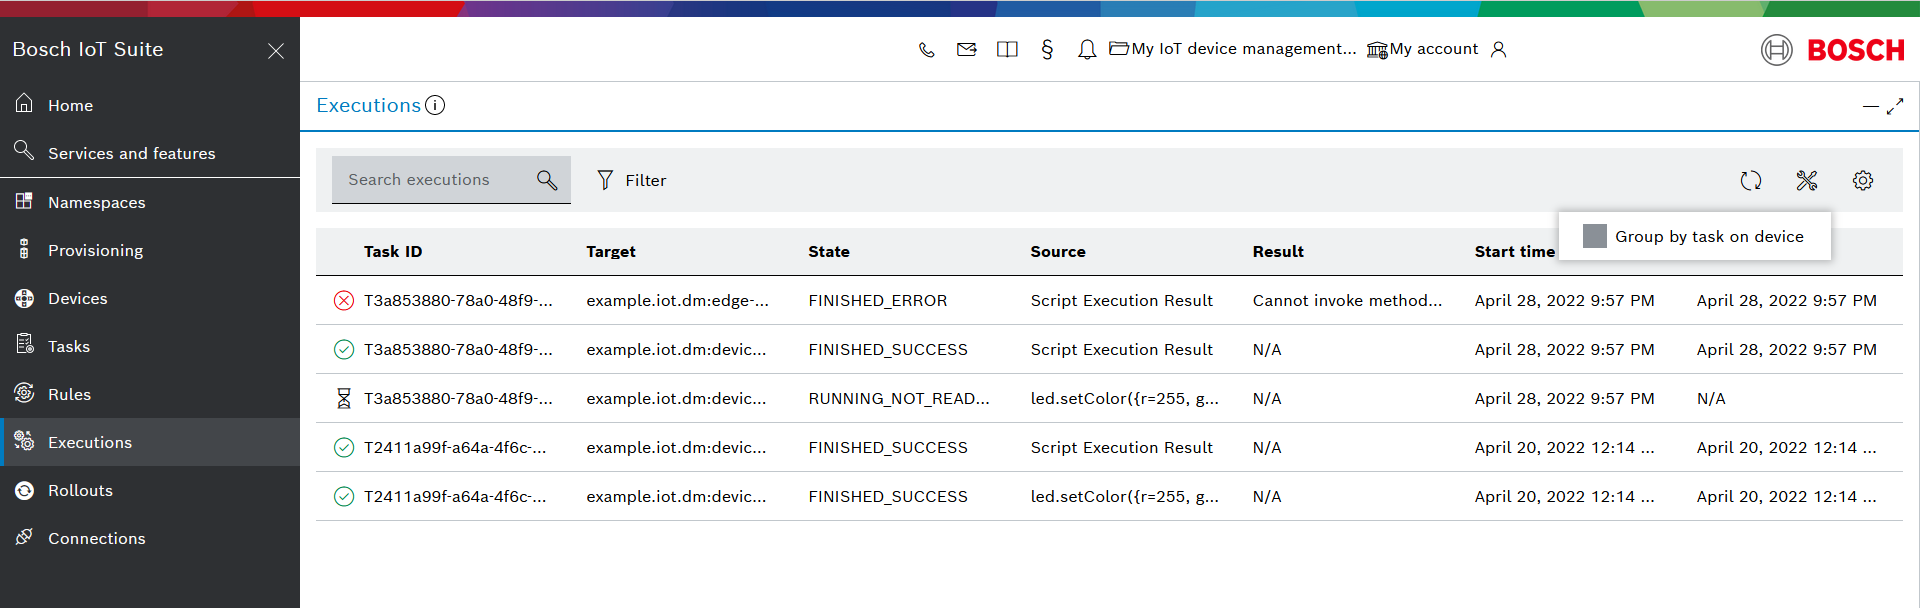This screenshot has width=1920, height=608.
Task: Click success icon of first T2411a99f row
Action: coord(344,447)
